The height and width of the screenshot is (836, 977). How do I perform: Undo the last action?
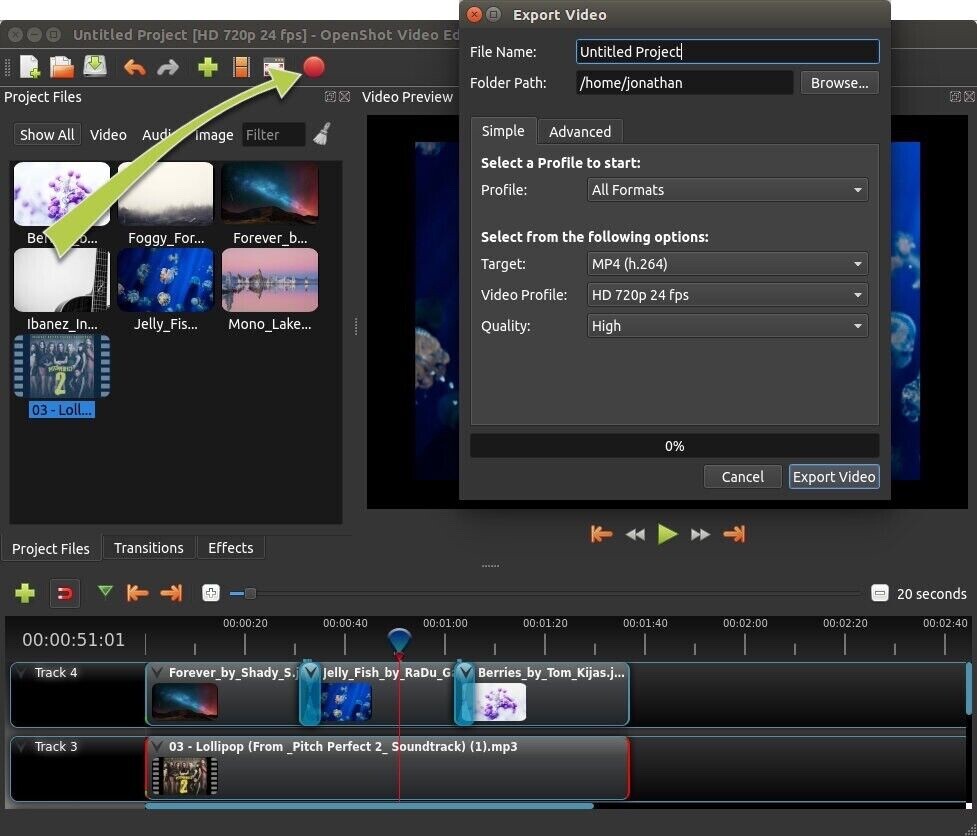click(135, 67)
